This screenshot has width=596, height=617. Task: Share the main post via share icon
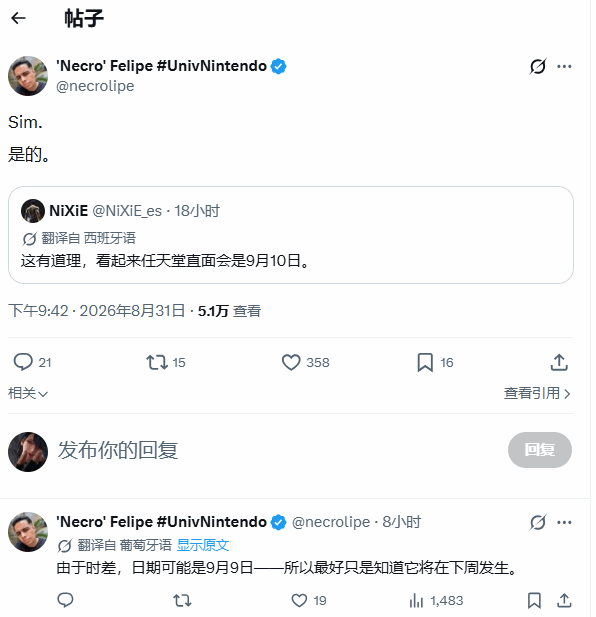pos(559,362)
